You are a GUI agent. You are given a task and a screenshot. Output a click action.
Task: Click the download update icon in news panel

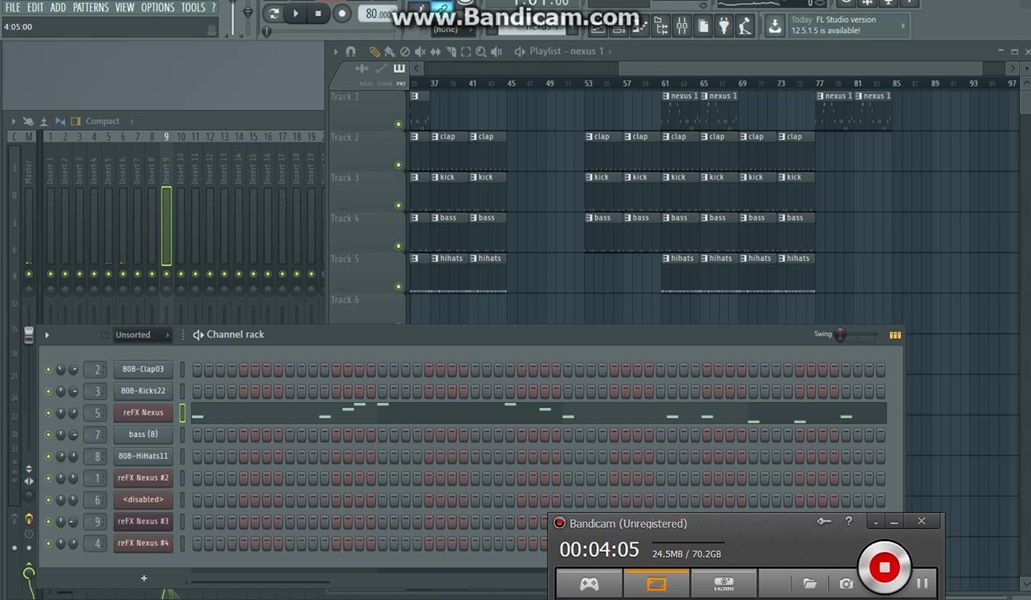click(775, 26)
